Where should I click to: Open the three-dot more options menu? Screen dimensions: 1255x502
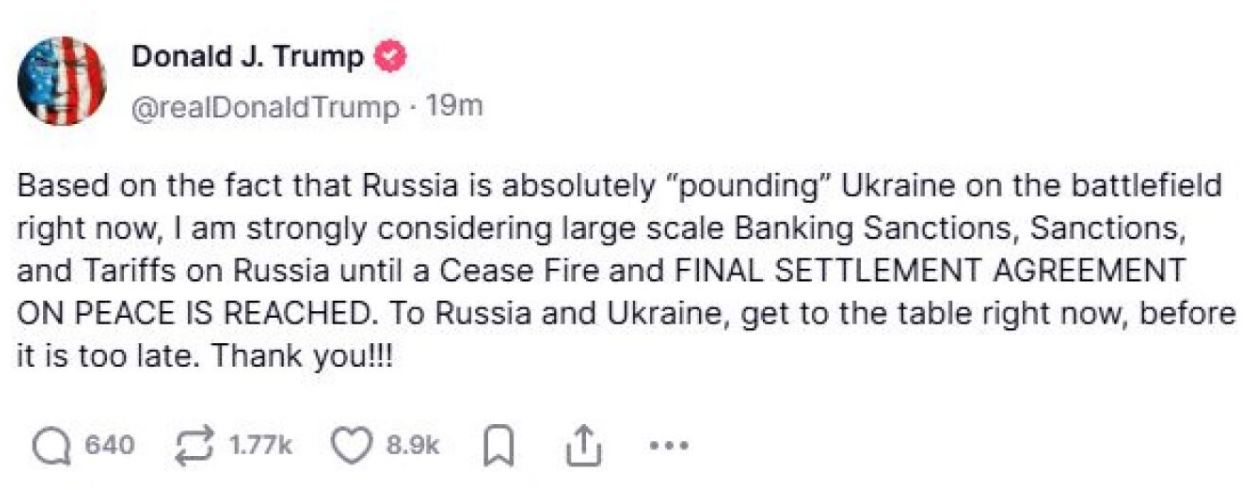[x=669, y=446]
